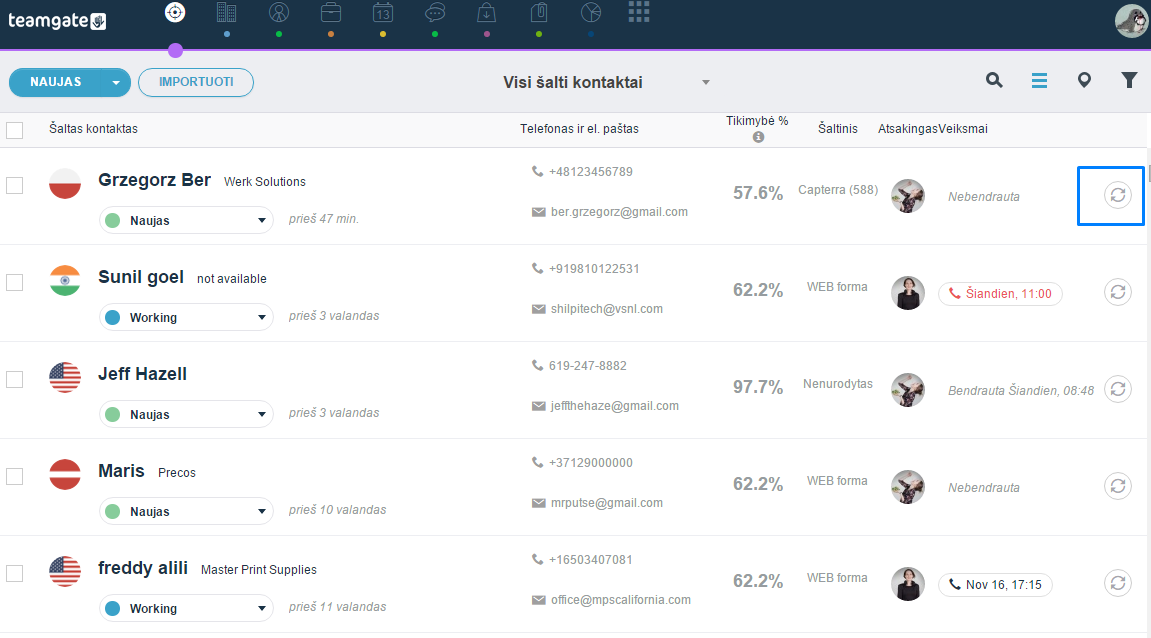1151x638 pixels.
Task: Click the circular arrows icon for Maris
Action: (1118, 486)
